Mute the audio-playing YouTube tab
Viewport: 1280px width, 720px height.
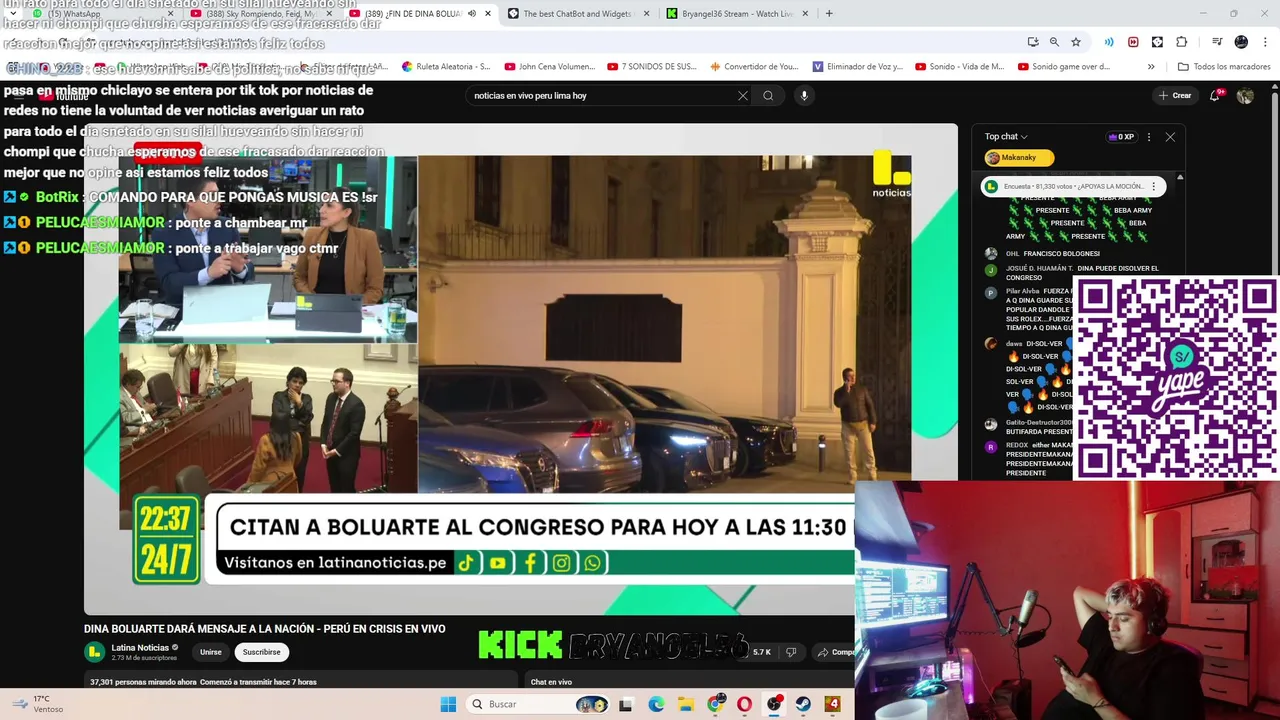click(x=472, y=14)
